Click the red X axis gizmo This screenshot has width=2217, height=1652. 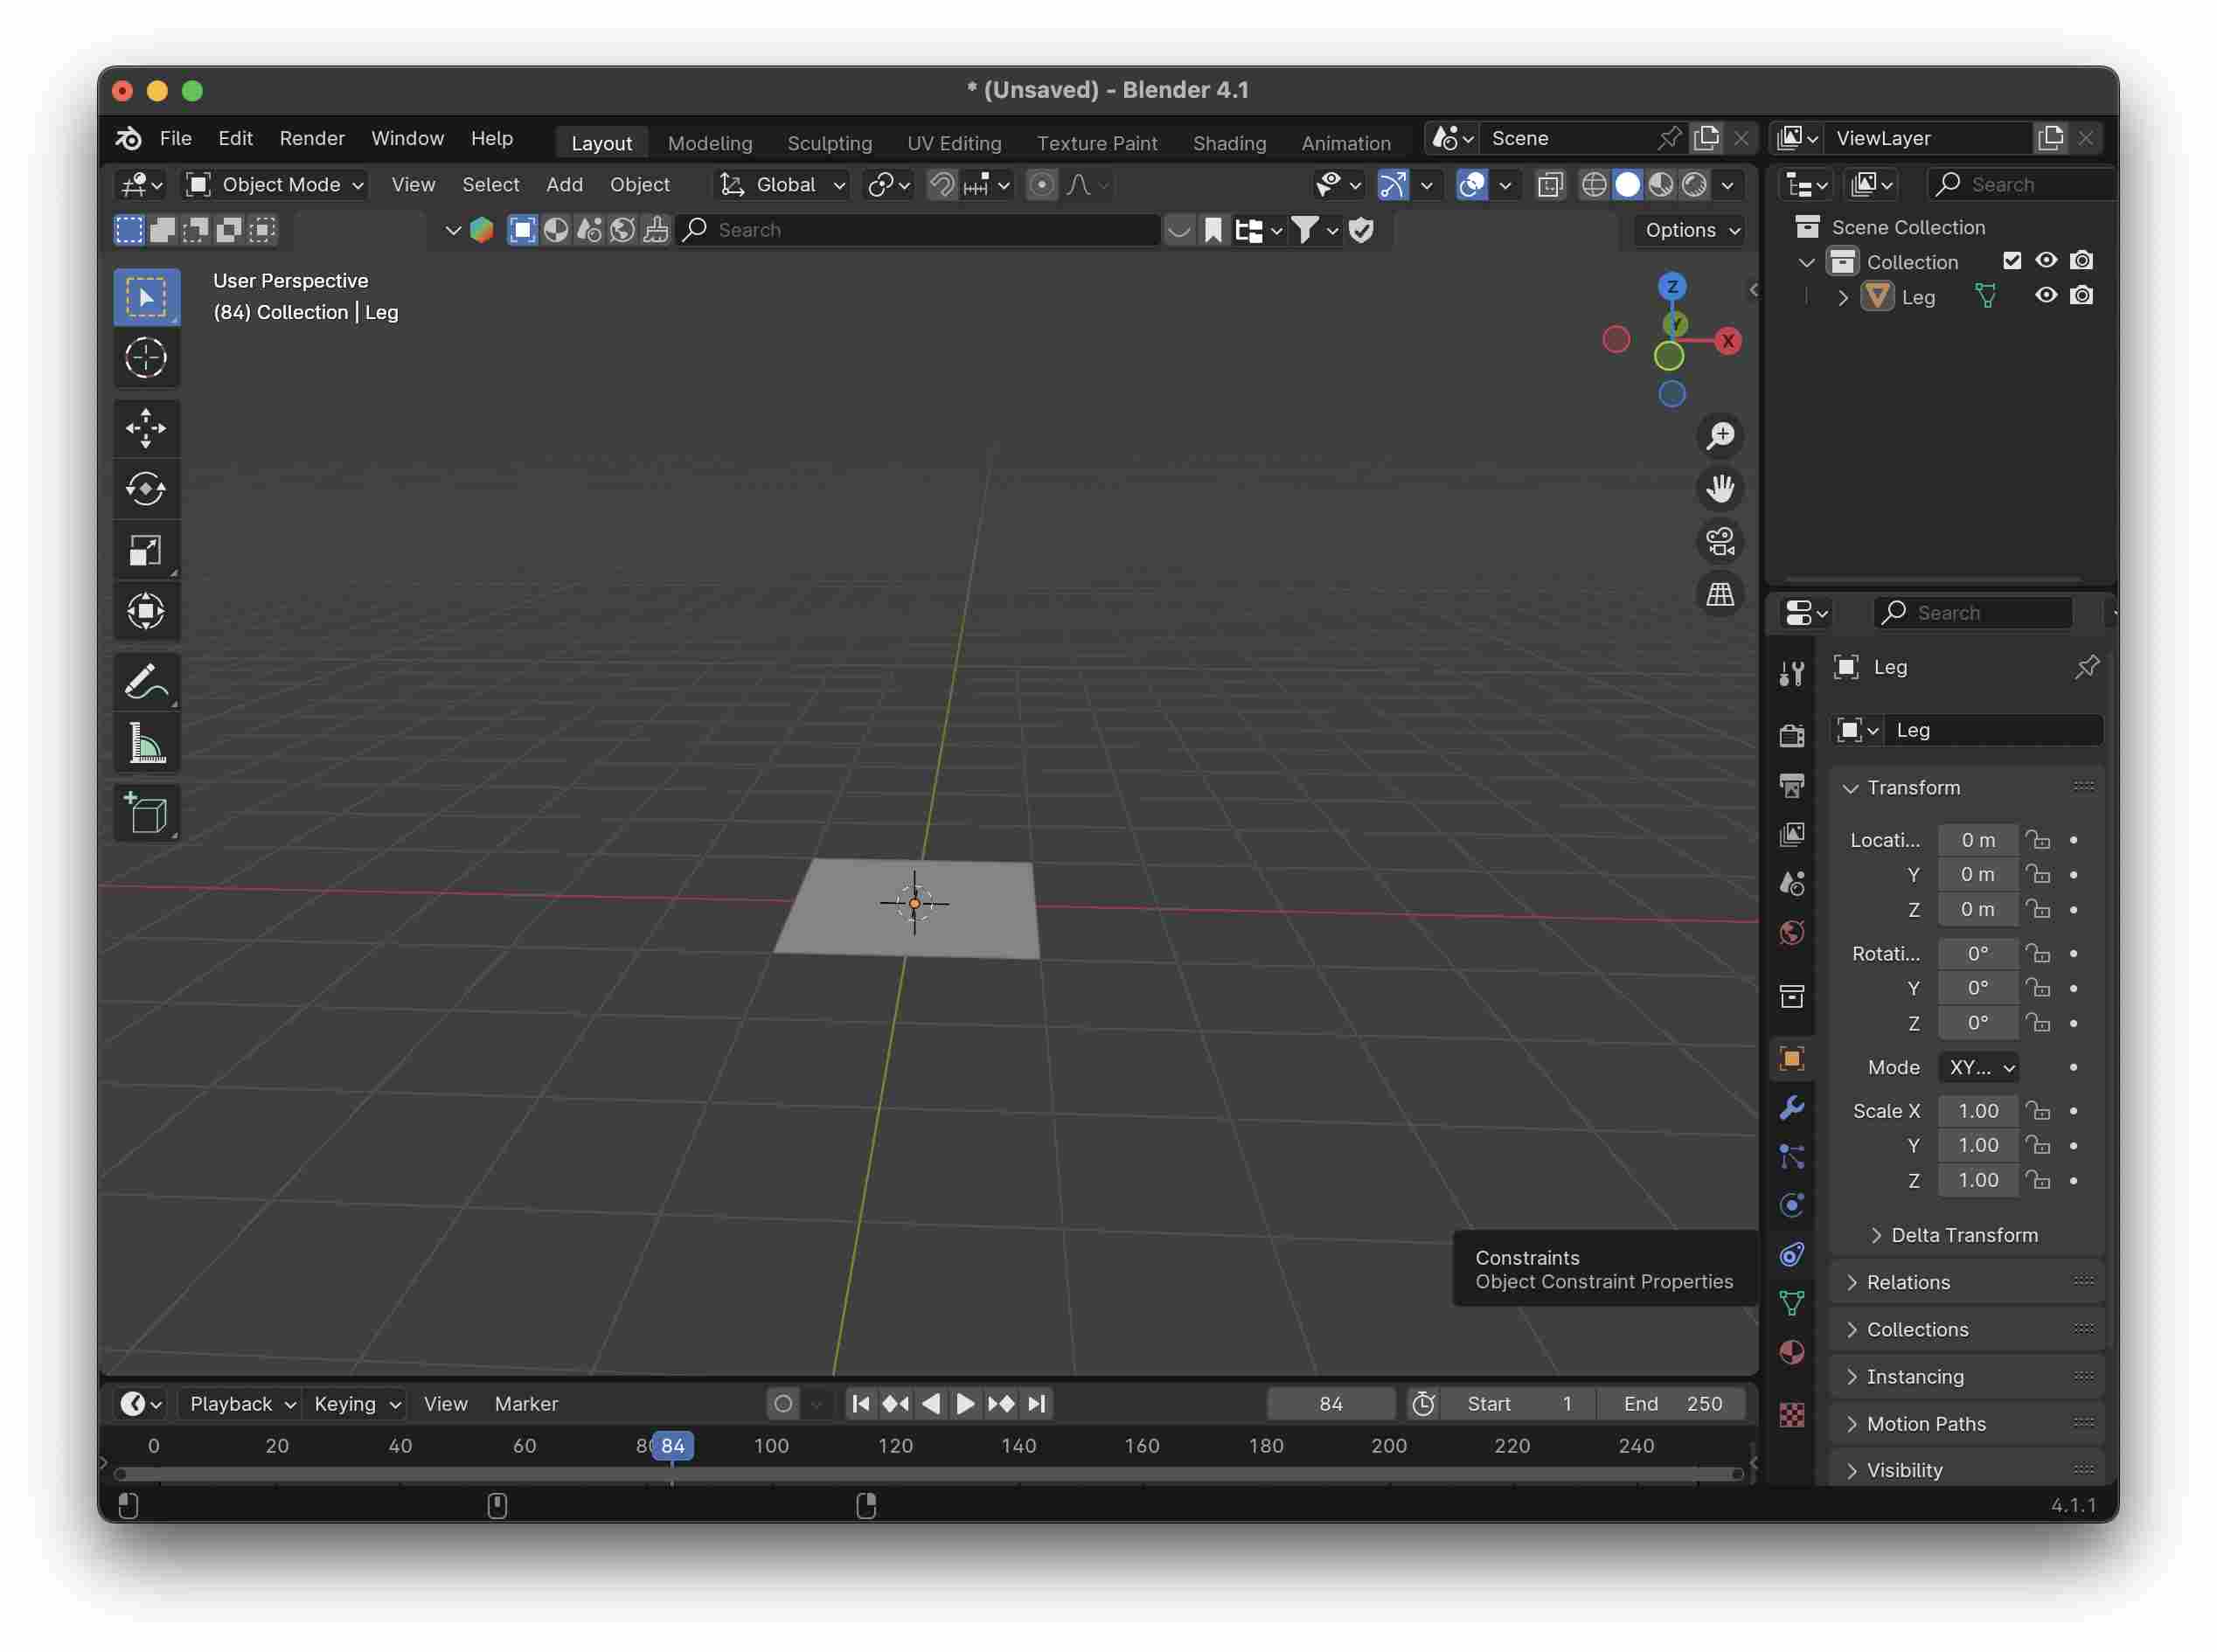1727,341
